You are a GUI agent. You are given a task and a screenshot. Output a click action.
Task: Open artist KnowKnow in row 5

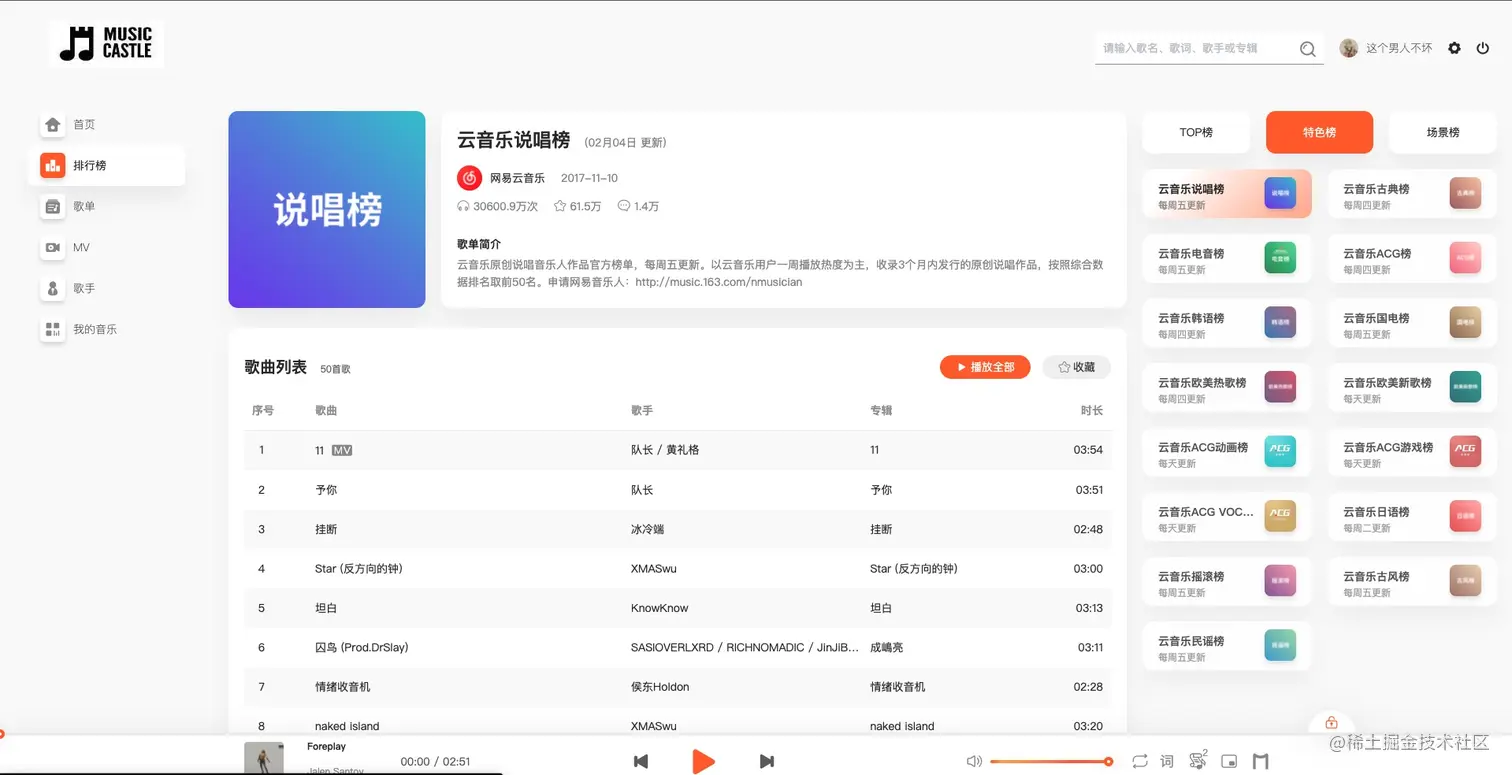click(x=660, y=608)
